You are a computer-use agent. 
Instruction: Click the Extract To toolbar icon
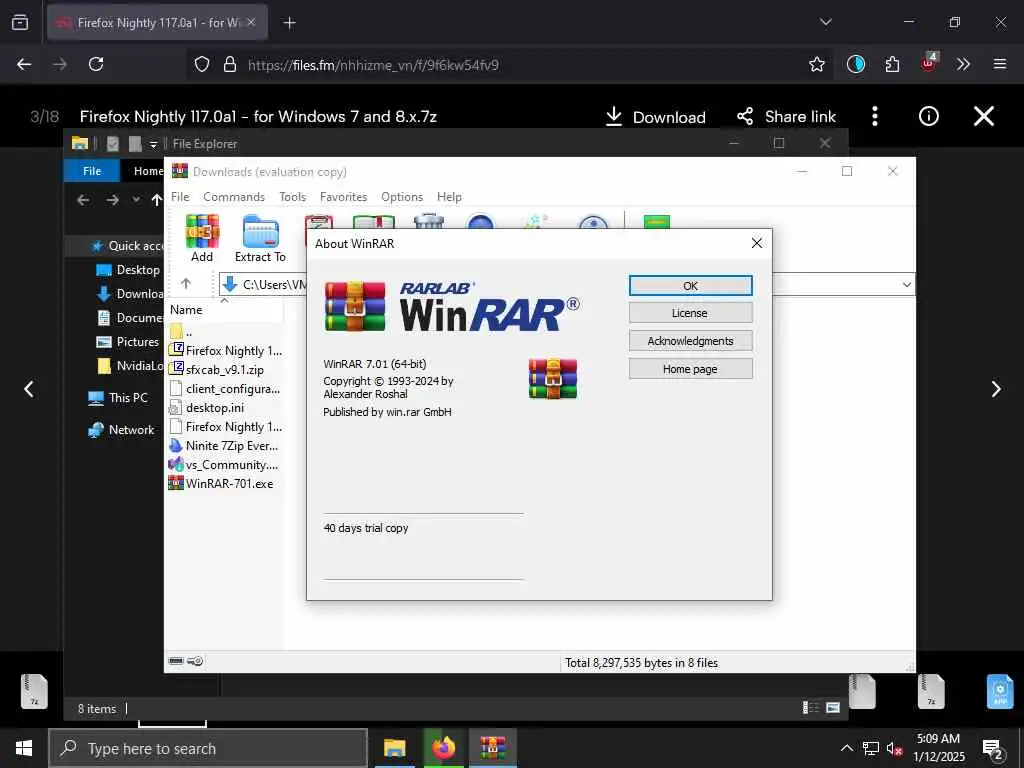coord(261,232)
